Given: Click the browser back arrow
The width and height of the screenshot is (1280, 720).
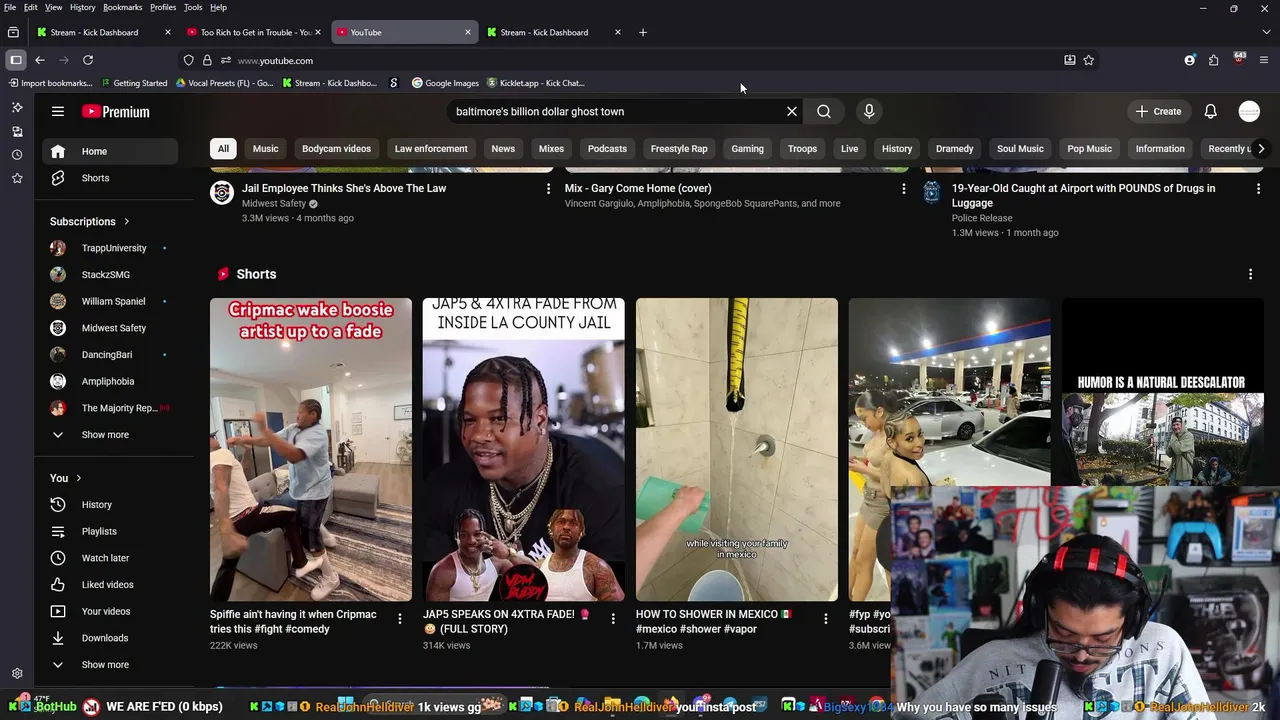Looking at the screenshot, I should [x=40, y=60].
